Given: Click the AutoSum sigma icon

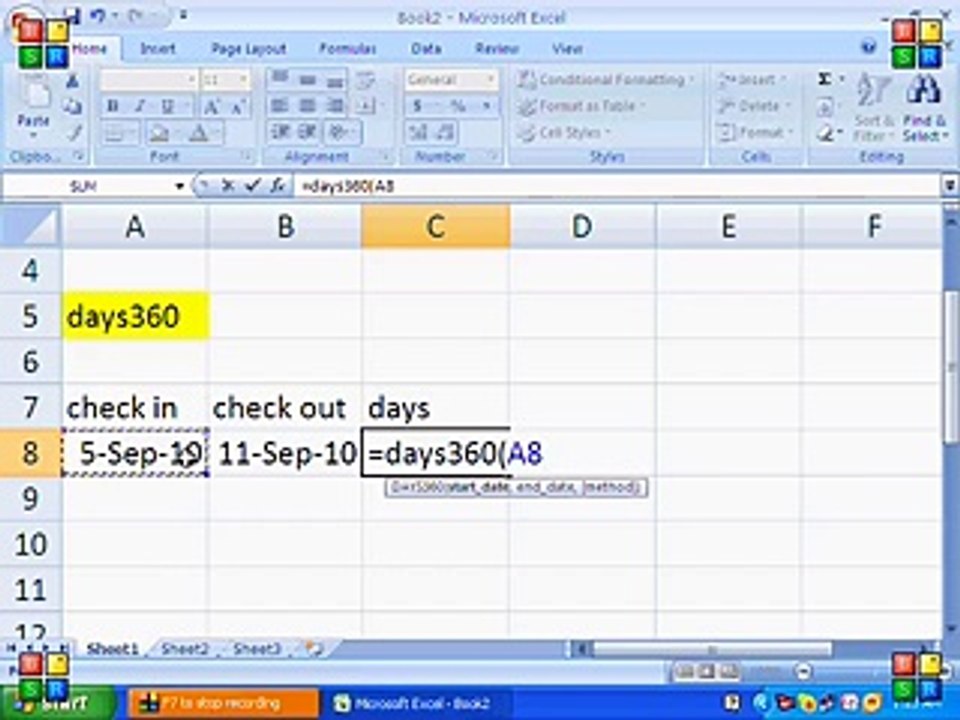Looking at the screenshot, I should [825, 80].
